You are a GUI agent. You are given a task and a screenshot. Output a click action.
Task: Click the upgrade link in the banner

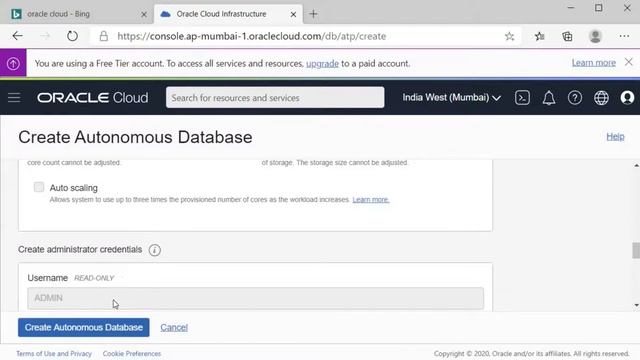pos(322,64)
